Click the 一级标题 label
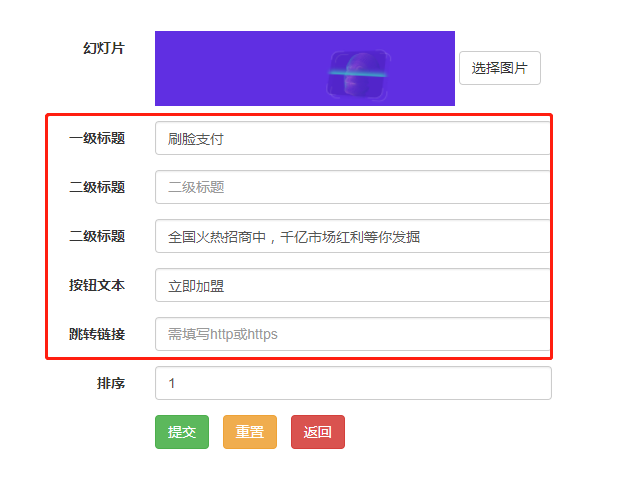 97,138
